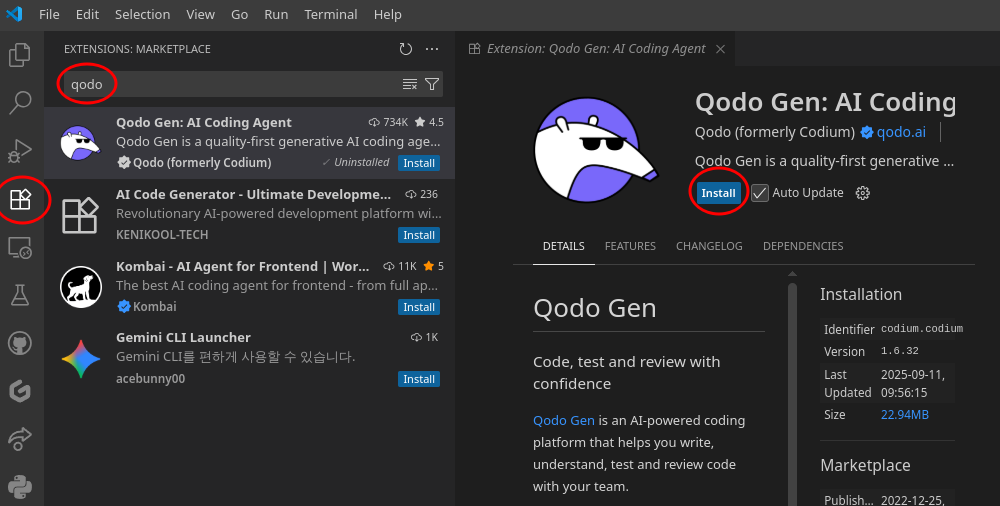Open the Edit menu
Viewport: 1000px width, 506px height.
click(x=87, y=14)
